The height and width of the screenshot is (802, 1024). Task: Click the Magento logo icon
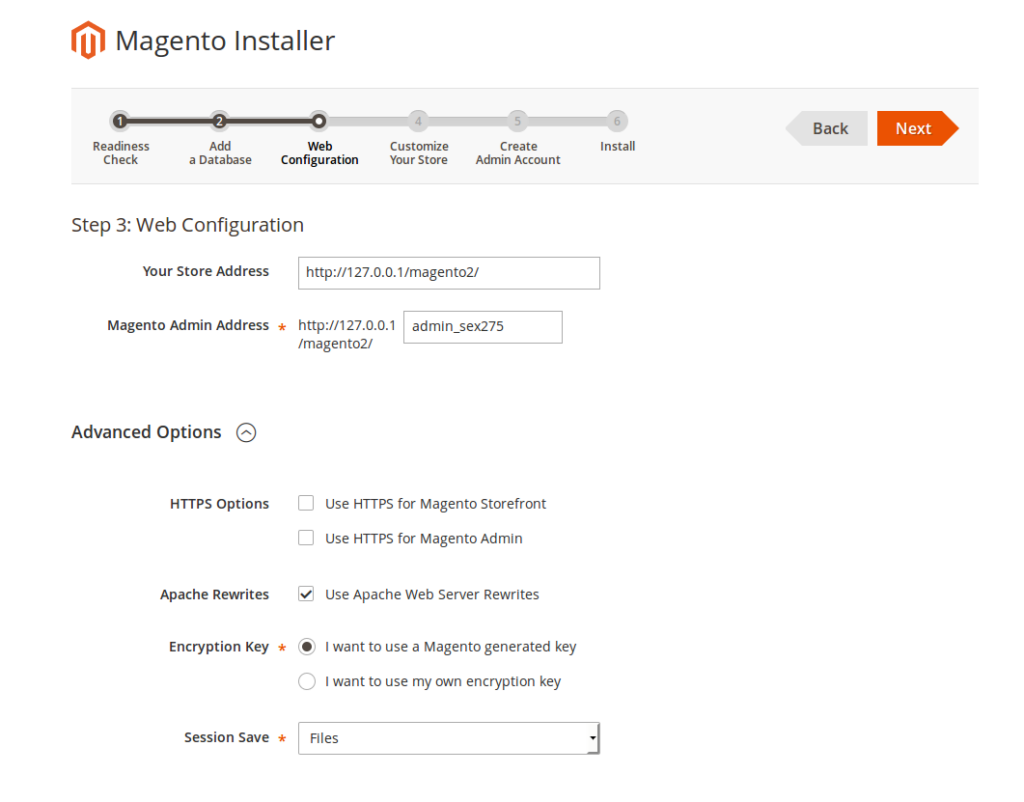pos(88,40)
